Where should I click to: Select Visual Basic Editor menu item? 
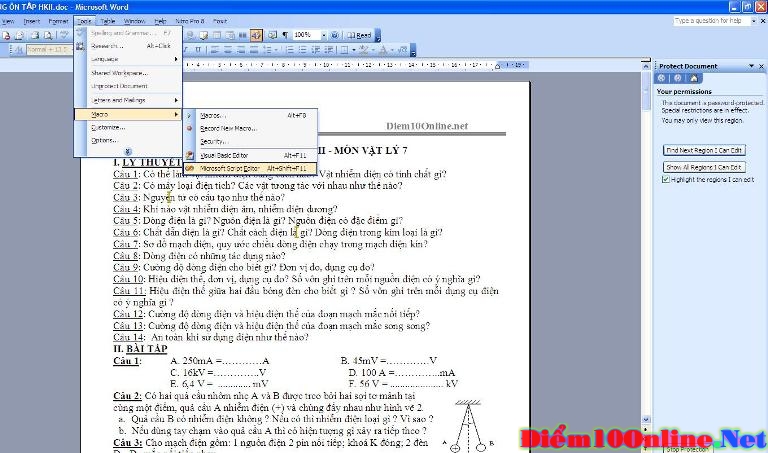[x=250, y=155]
